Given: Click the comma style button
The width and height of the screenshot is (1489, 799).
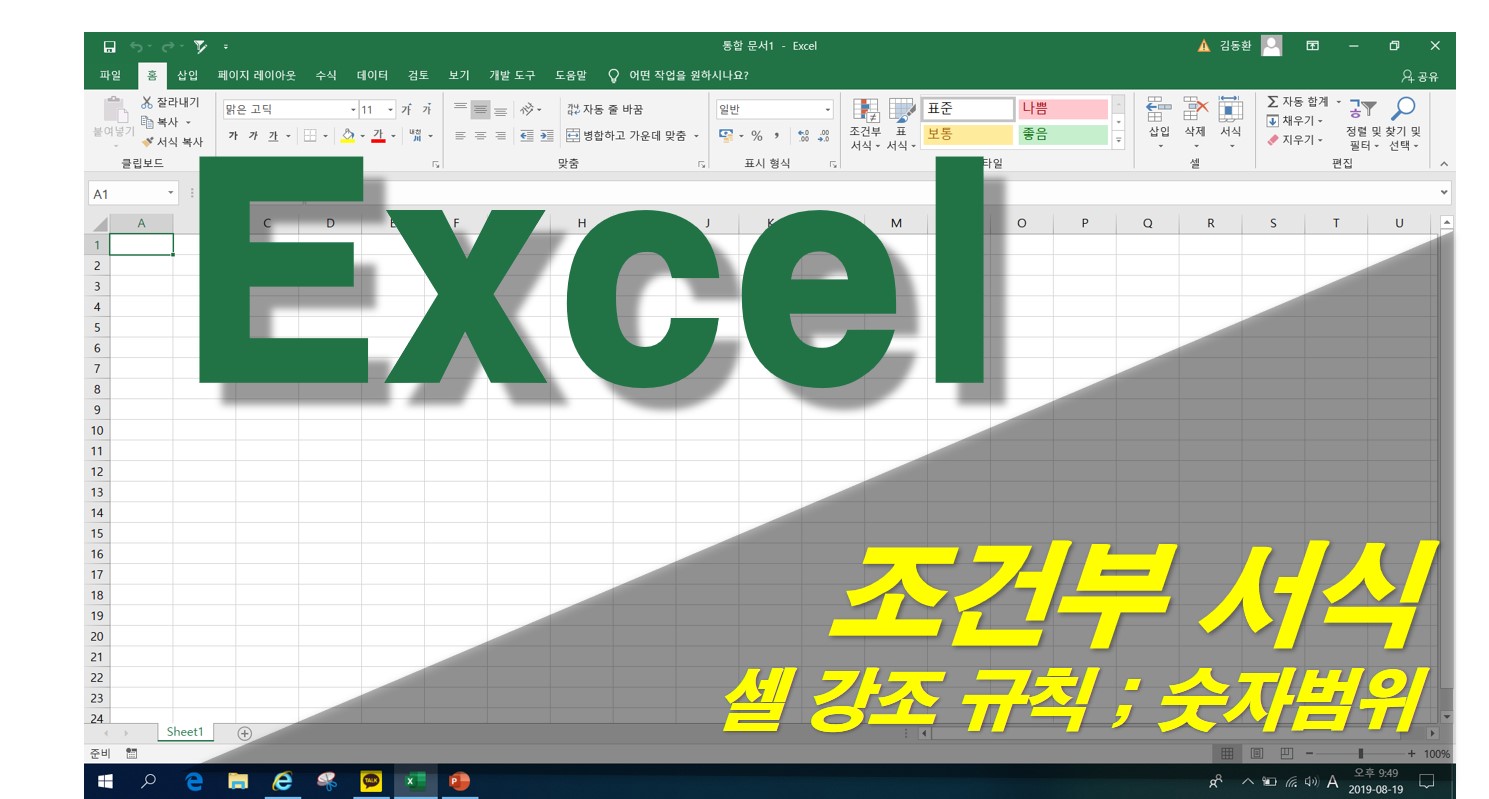Looking at the screenshot, I should [x=776, y=136].
